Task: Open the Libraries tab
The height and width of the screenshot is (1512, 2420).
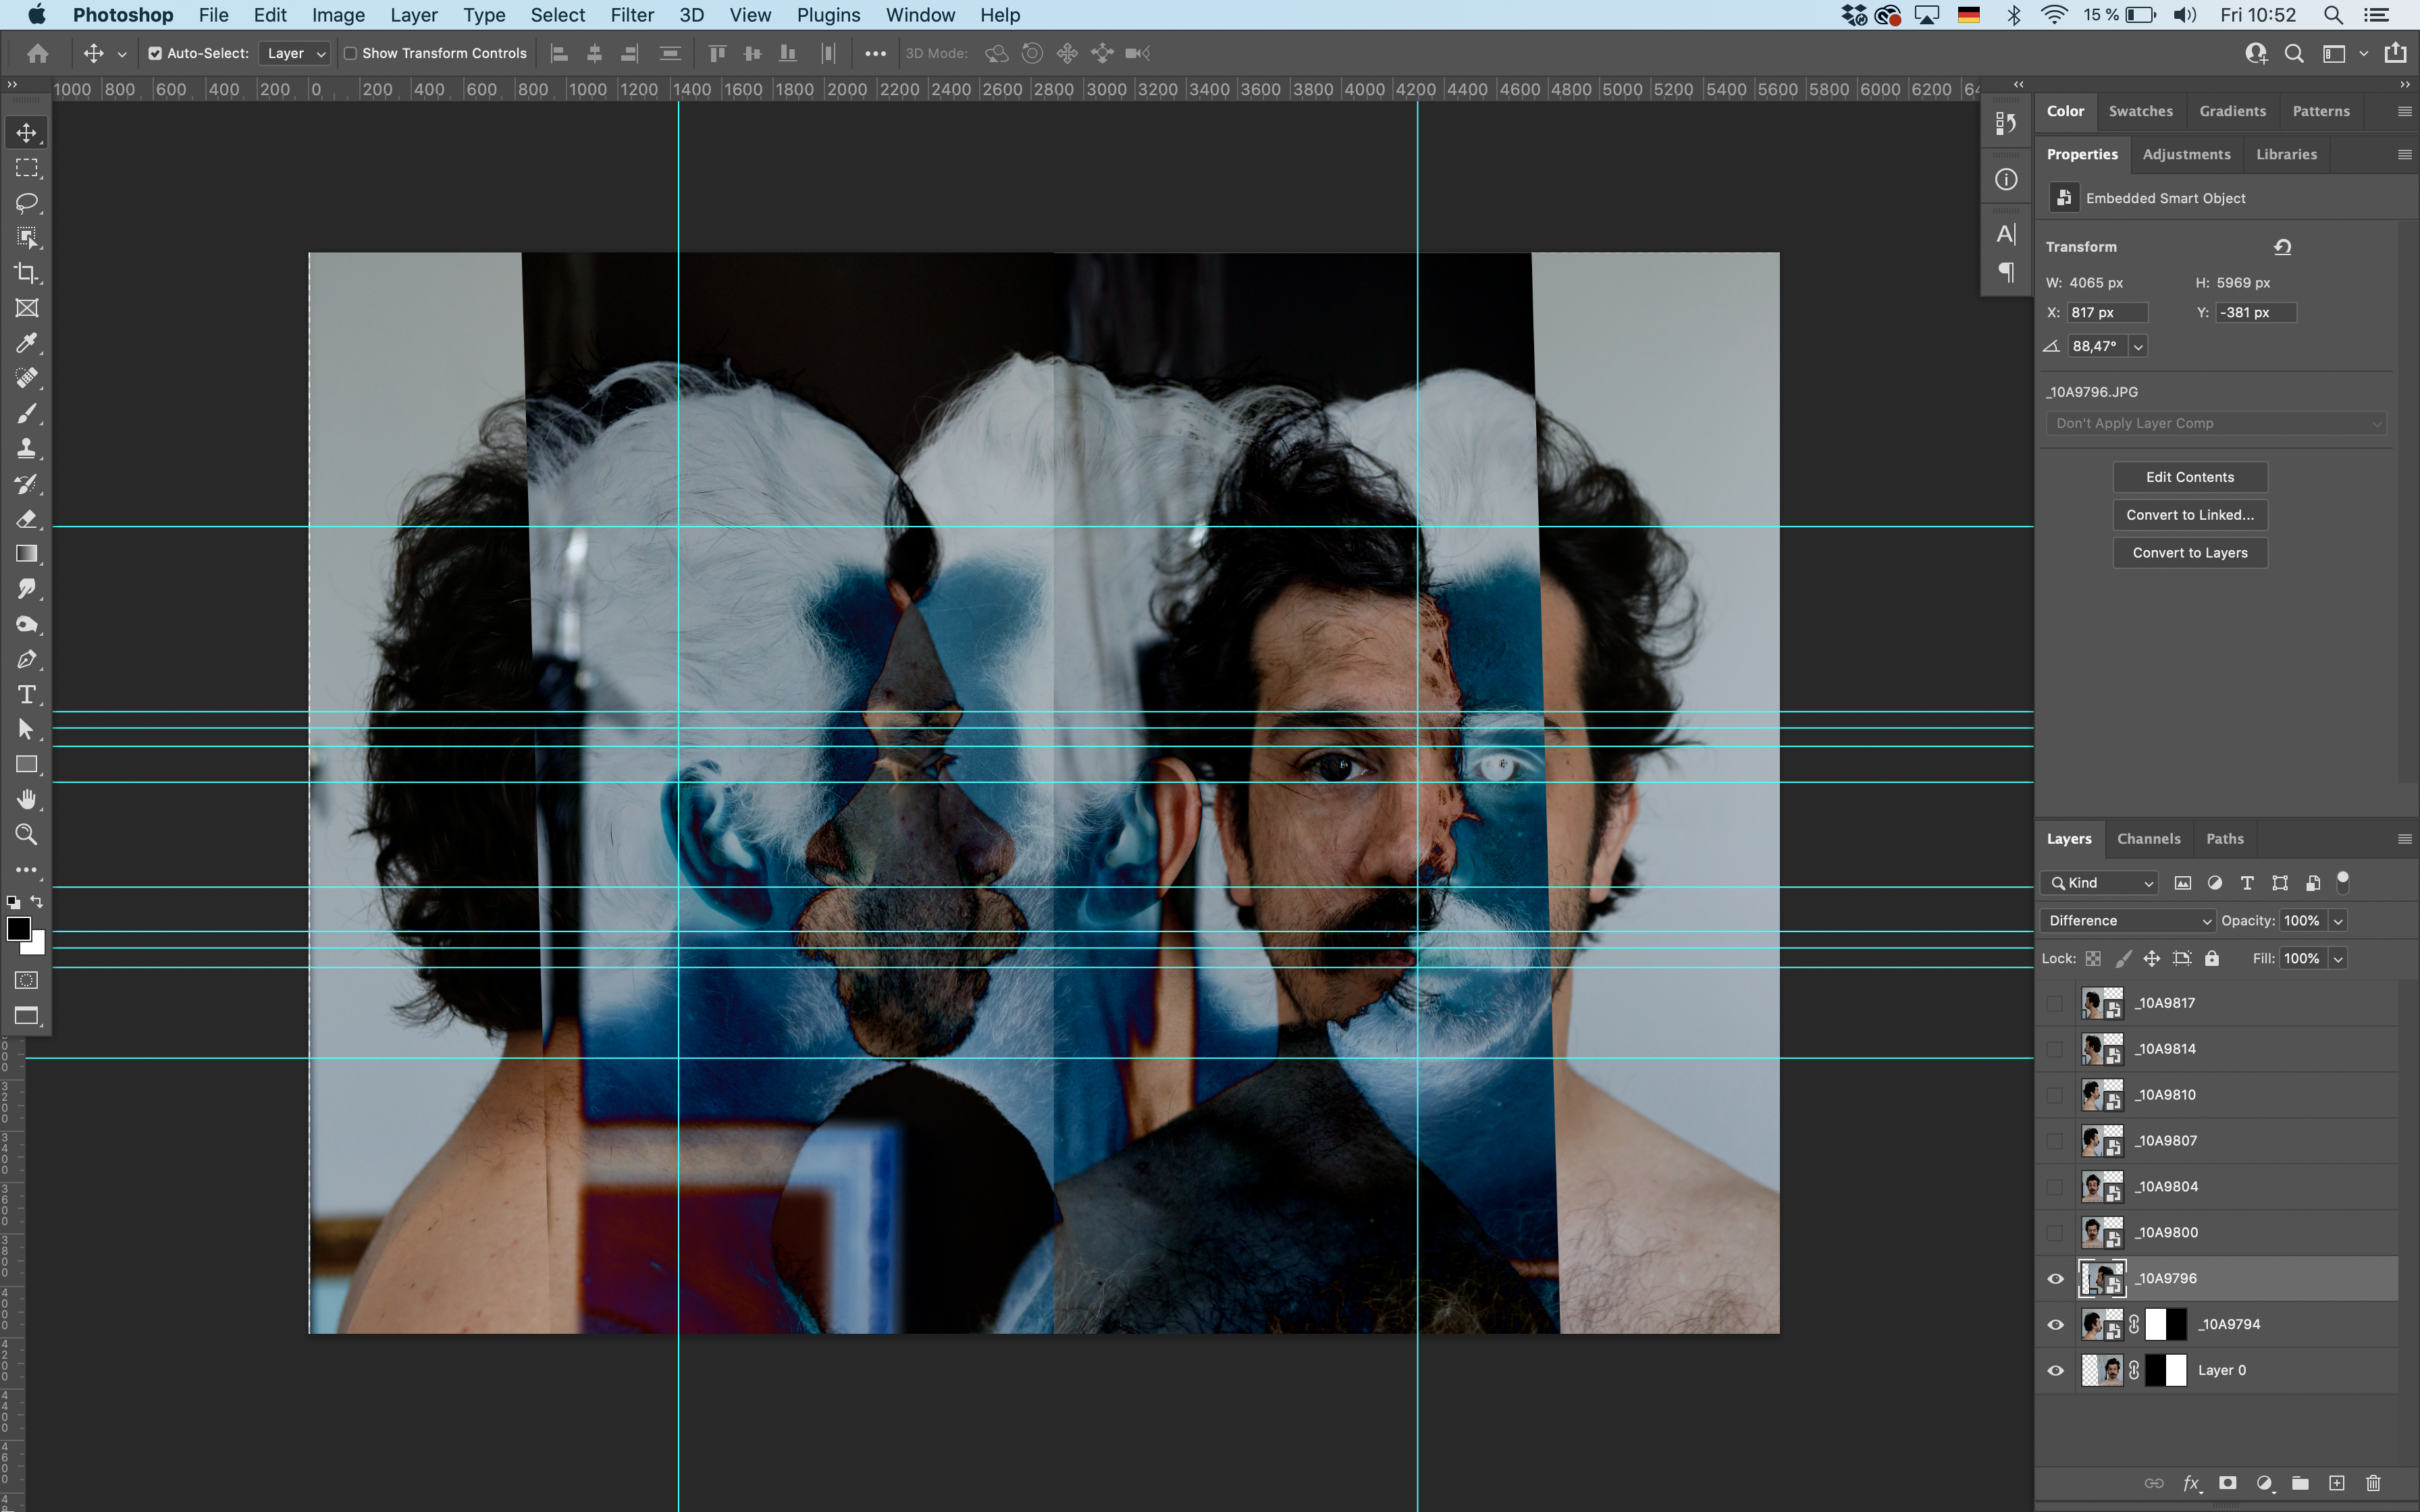Action: (2286, 154)
